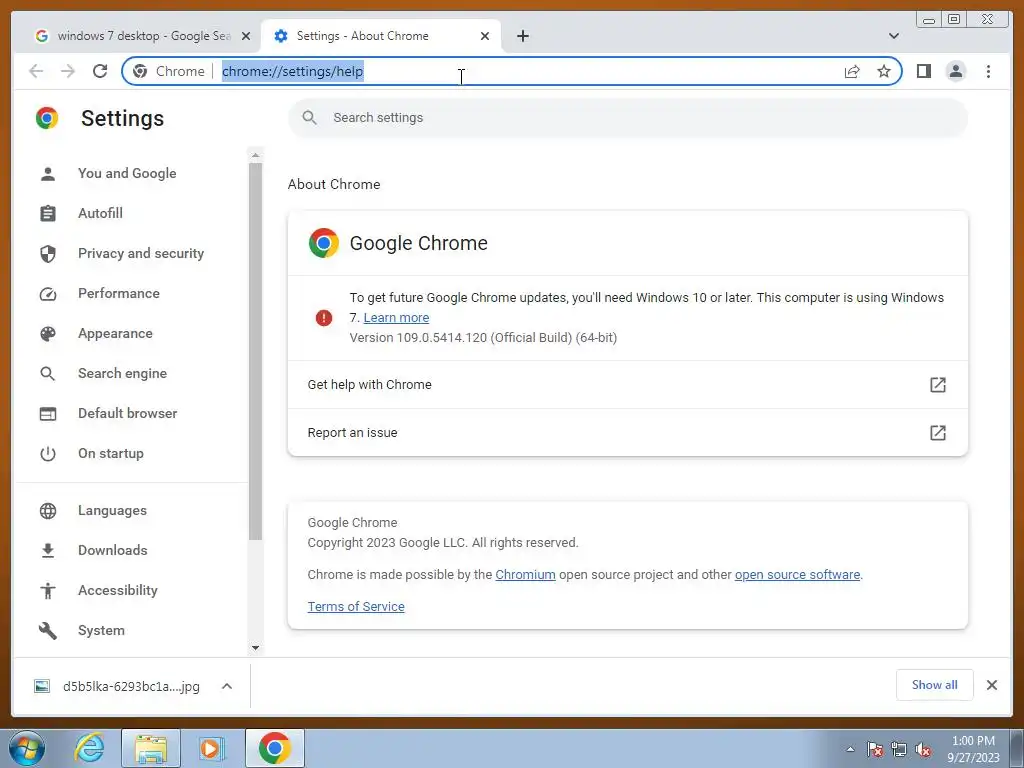Open Performance settings
The height and width of the screenshot is (768, 1024).
[118, 293]
